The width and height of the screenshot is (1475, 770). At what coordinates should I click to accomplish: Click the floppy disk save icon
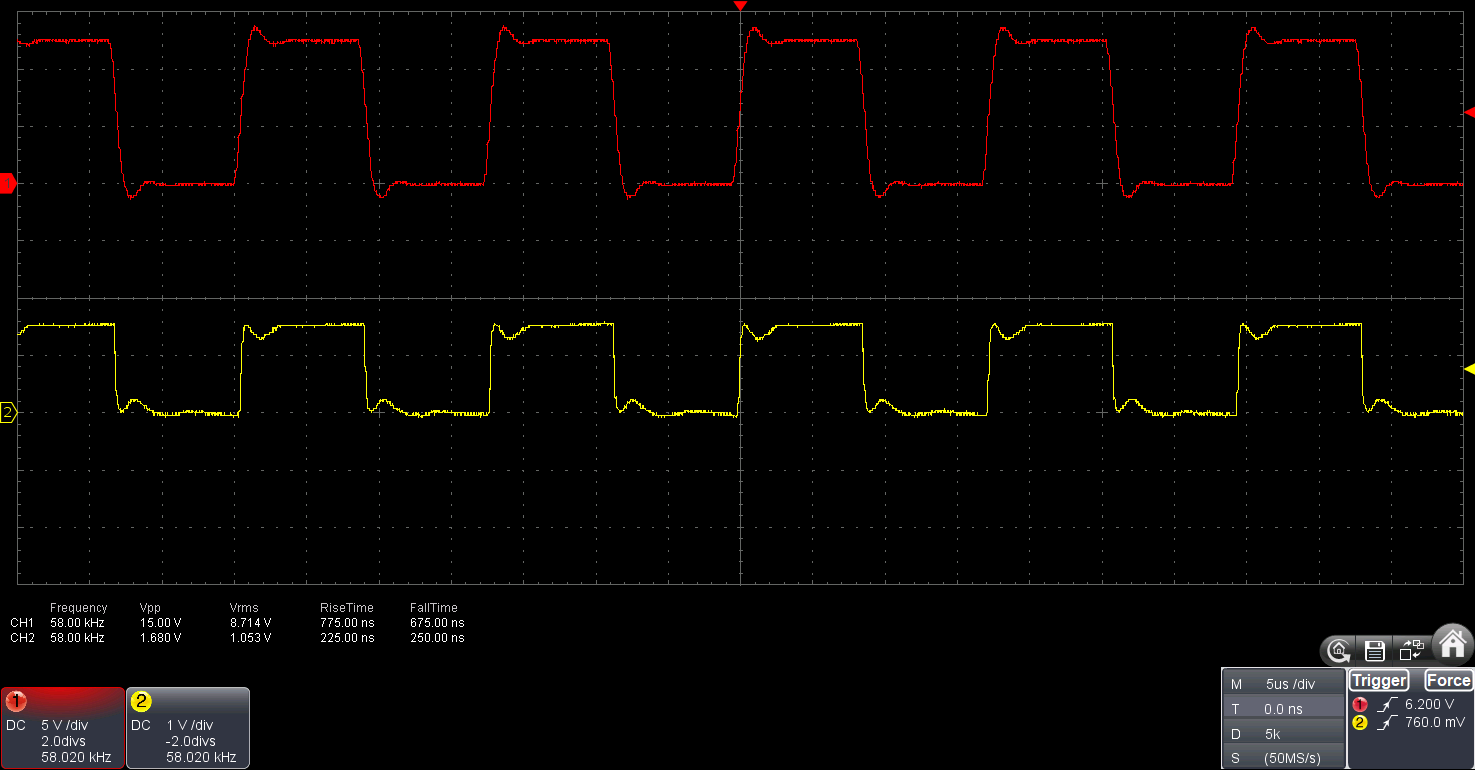[x=1374, y=651]
